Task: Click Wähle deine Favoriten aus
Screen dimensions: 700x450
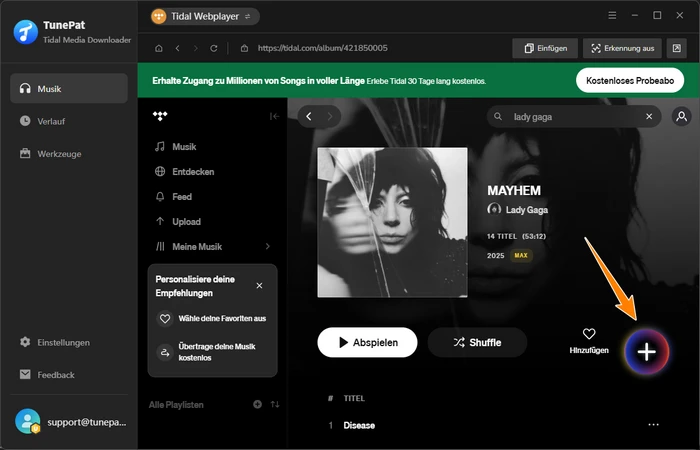Action: tap(212, 319)
